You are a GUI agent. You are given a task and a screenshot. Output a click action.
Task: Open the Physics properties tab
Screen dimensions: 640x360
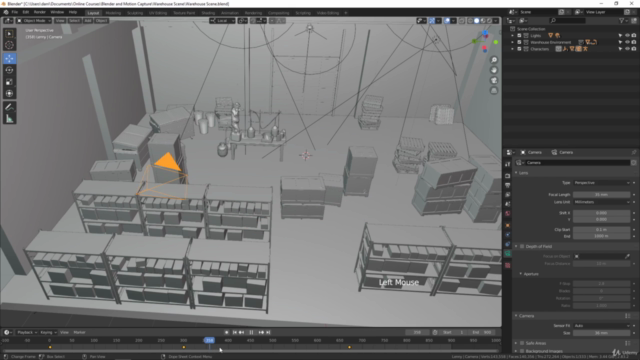507,235
